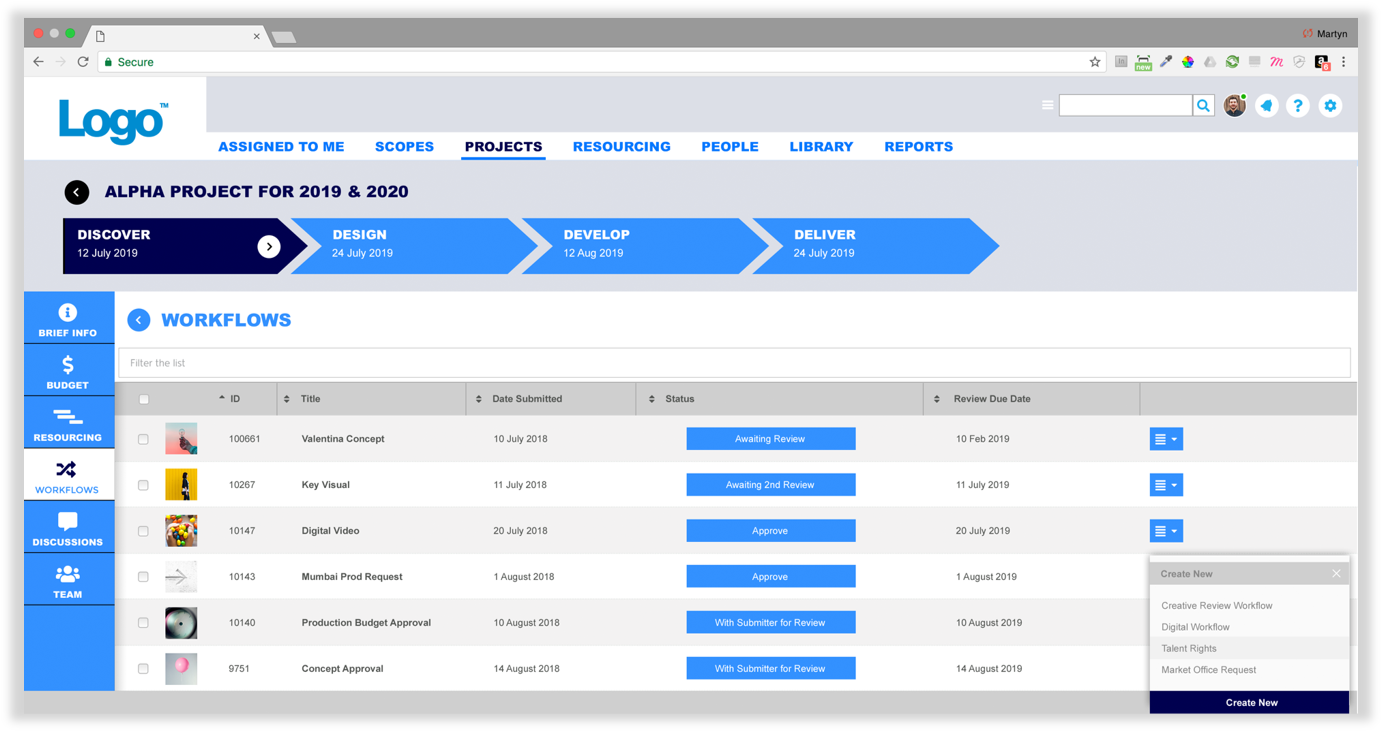1382x731 pixels.
Task: Close the browser tab
Action: (x=257, y=36)
